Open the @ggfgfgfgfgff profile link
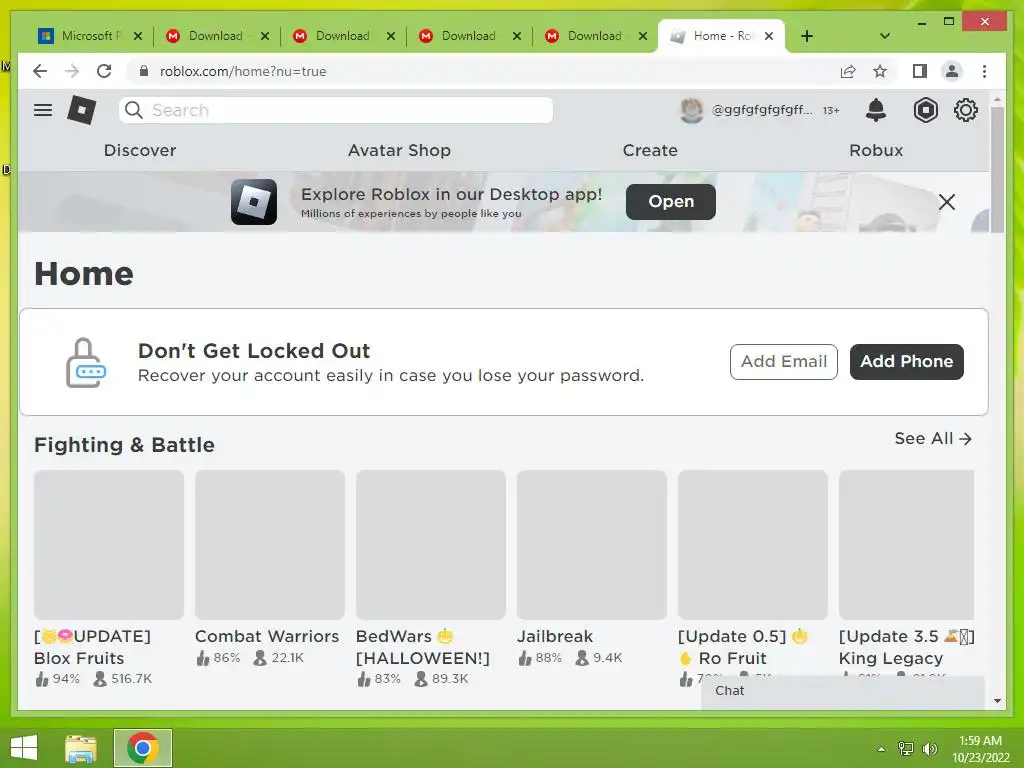The width and height of the screenshot is (1024, 768). (x=762, y=110)
